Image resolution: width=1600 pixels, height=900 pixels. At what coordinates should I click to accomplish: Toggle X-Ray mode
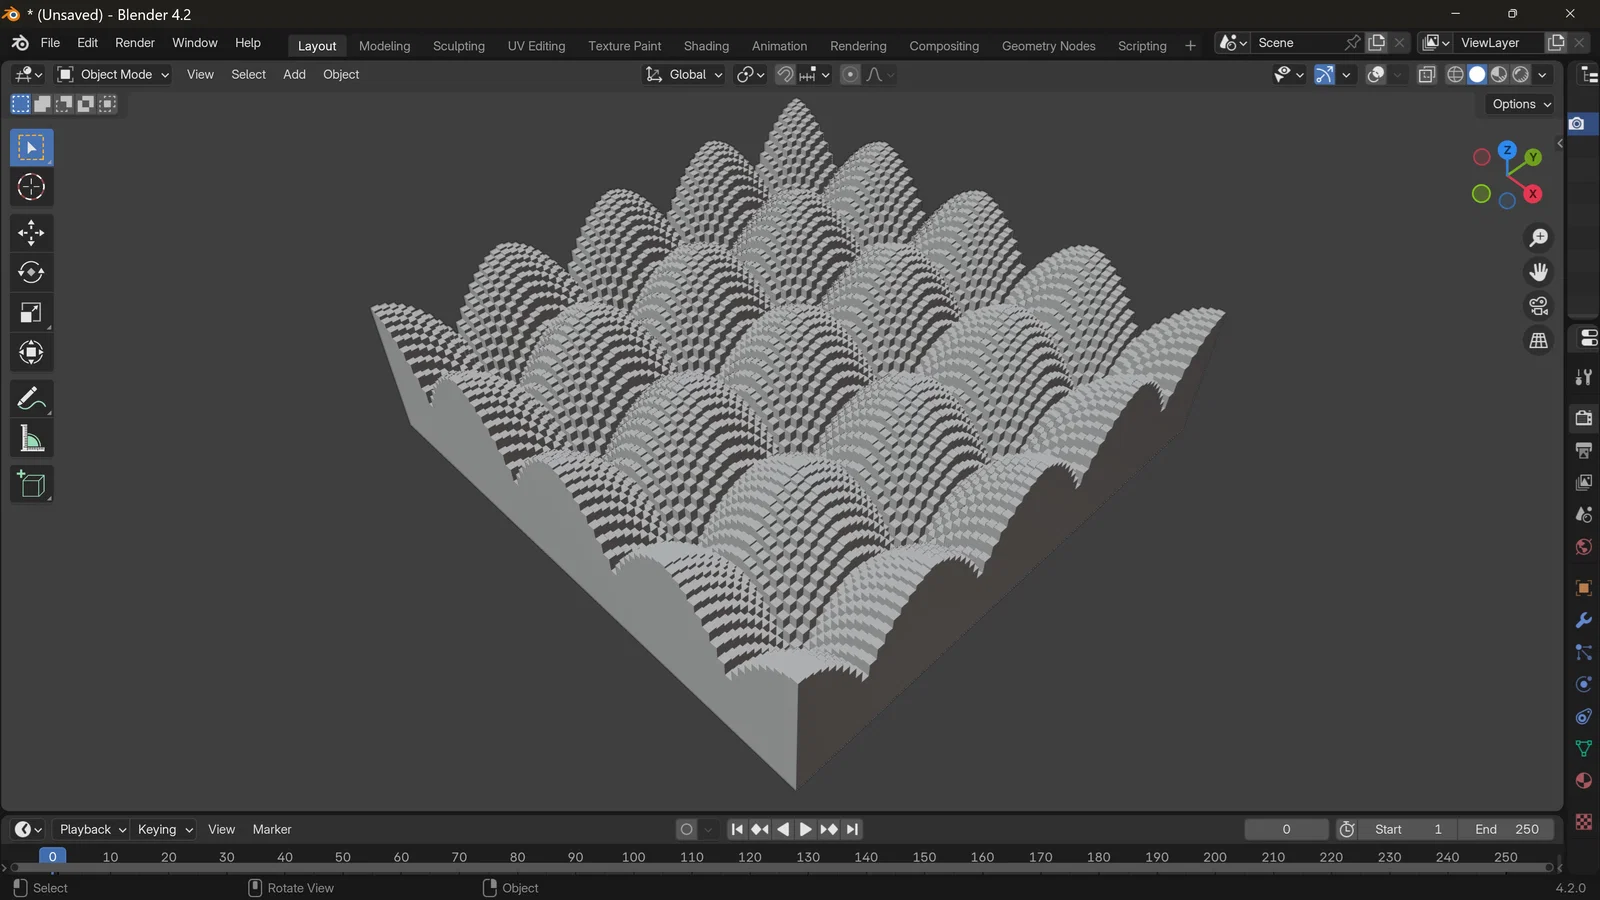click(x=1427, y=75)
